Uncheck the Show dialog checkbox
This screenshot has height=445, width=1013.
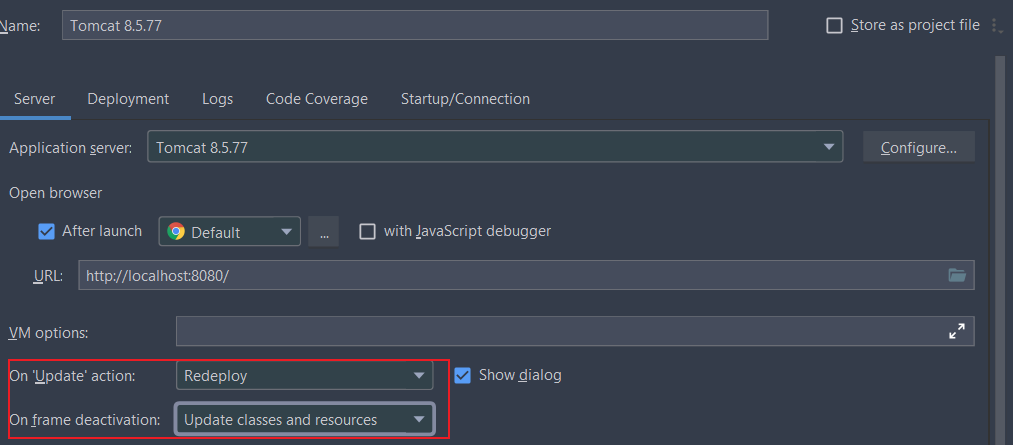462,375
